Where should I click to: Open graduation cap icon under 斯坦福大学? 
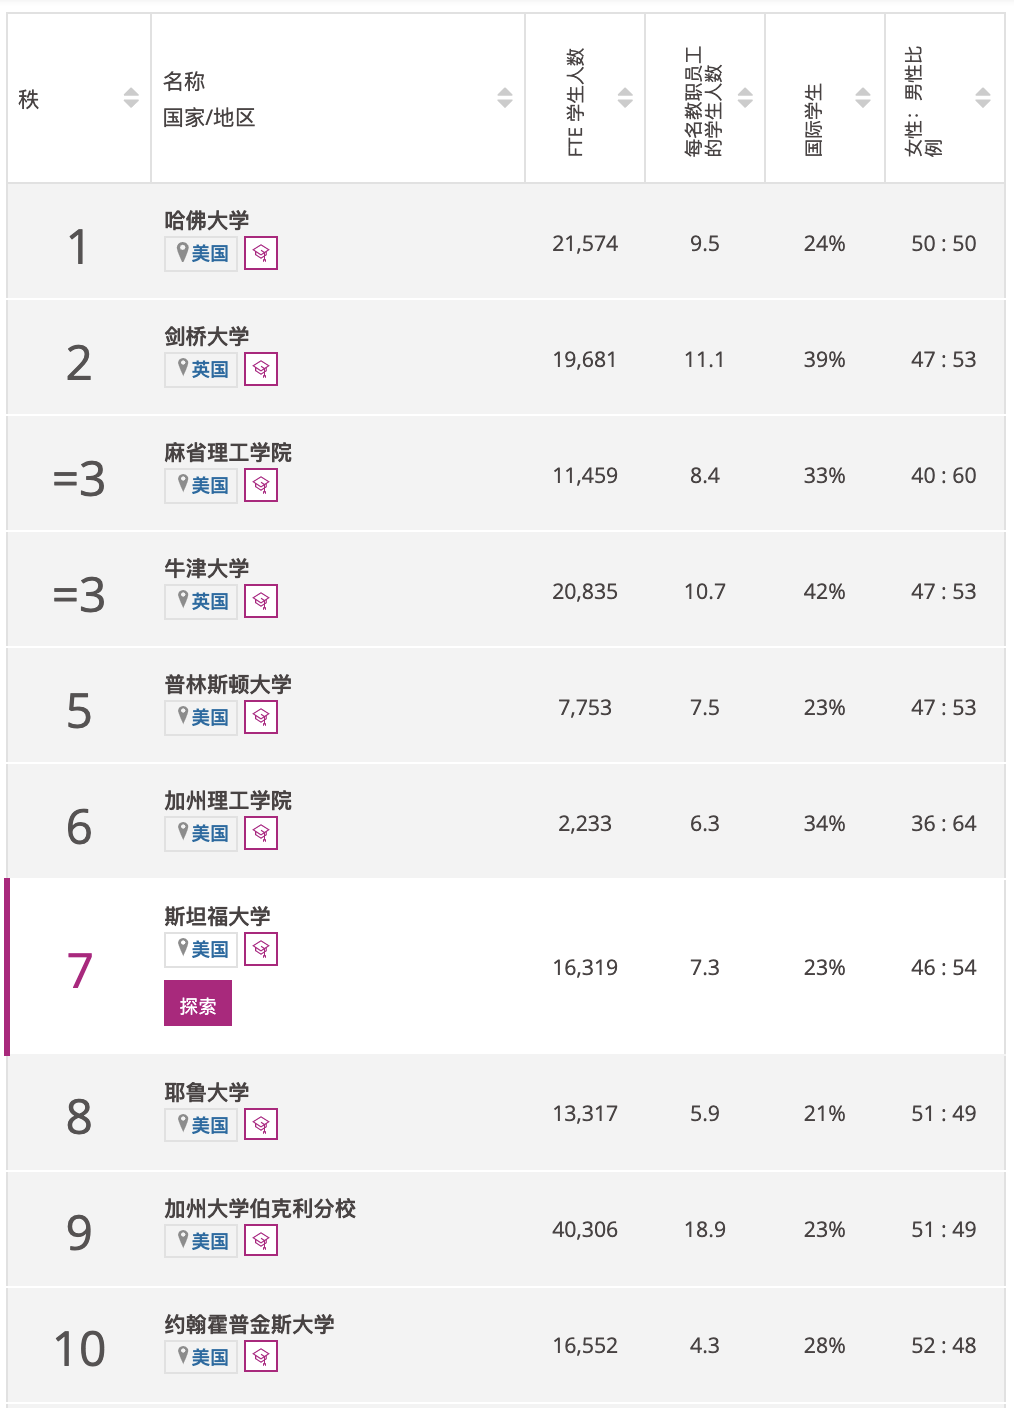point(261,949)
